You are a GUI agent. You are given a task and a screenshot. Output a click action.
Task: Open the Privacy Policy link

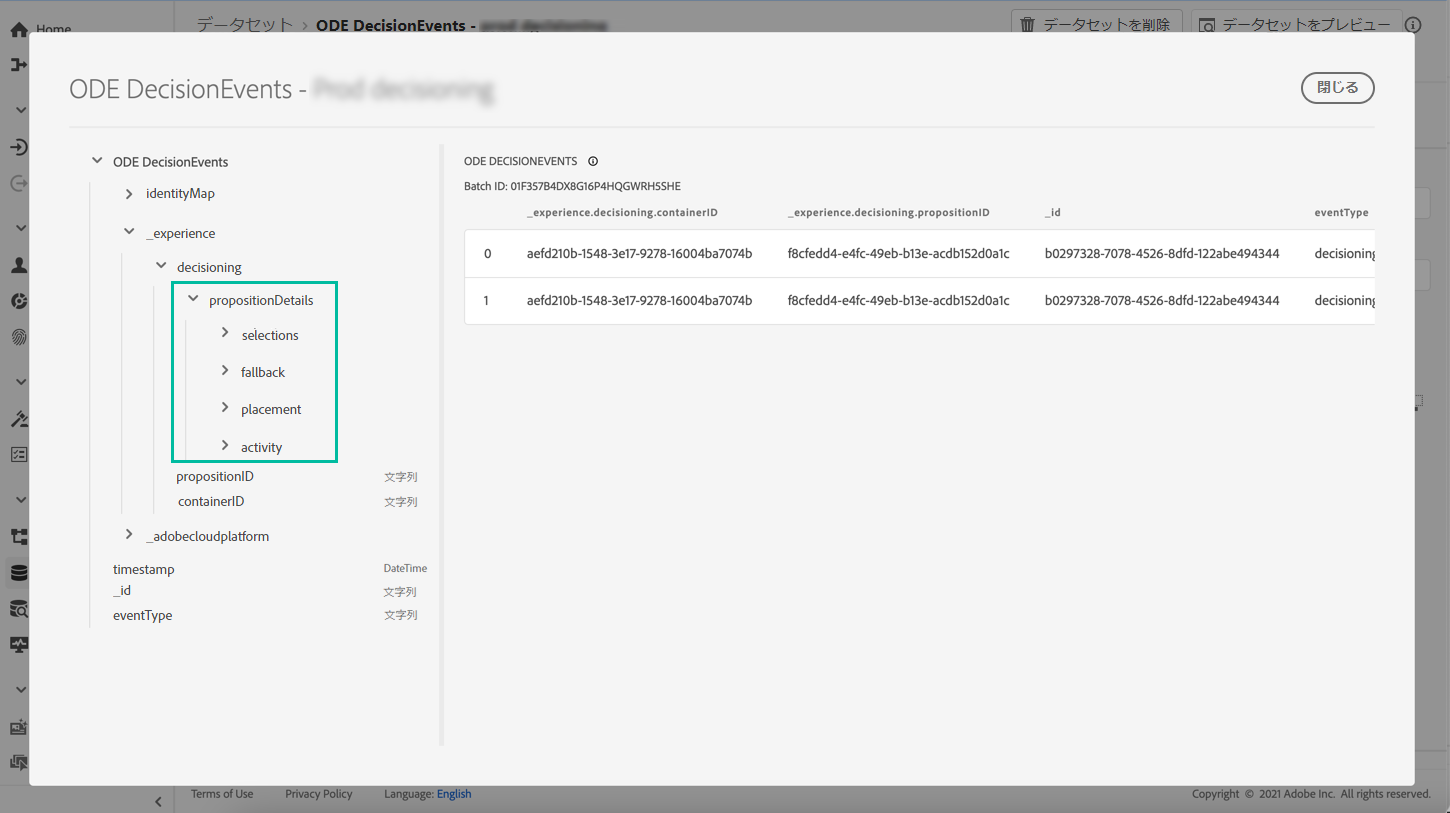319,794
